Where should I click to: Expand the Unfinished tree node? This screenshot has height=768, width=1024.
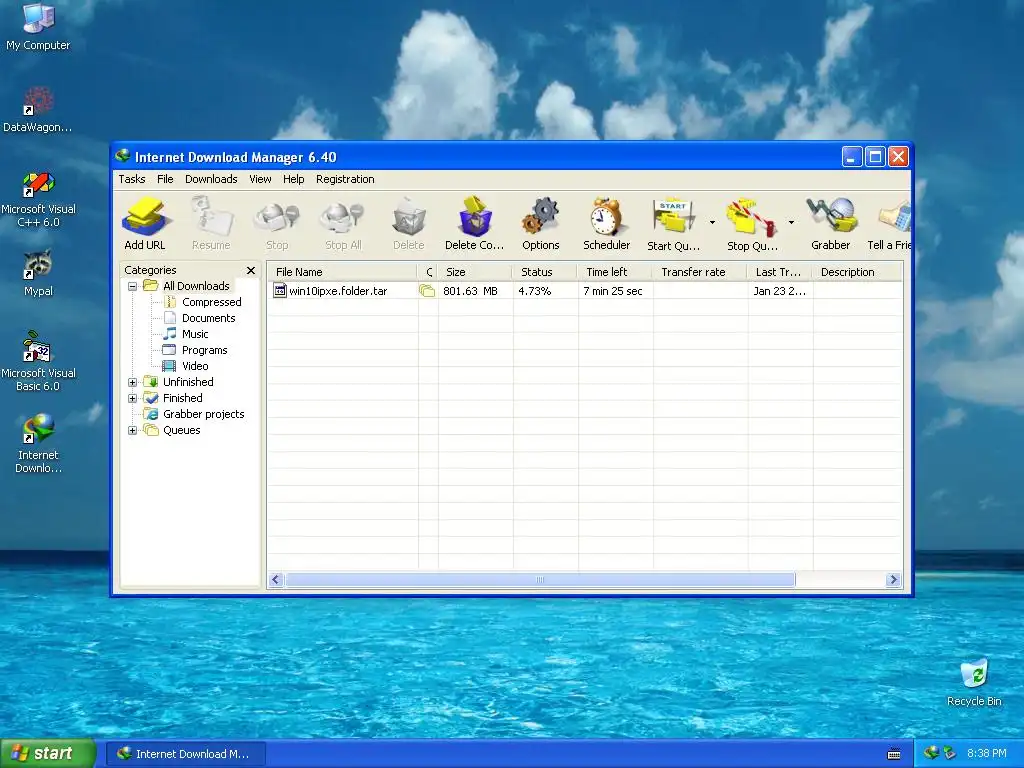tap(133, 382)
